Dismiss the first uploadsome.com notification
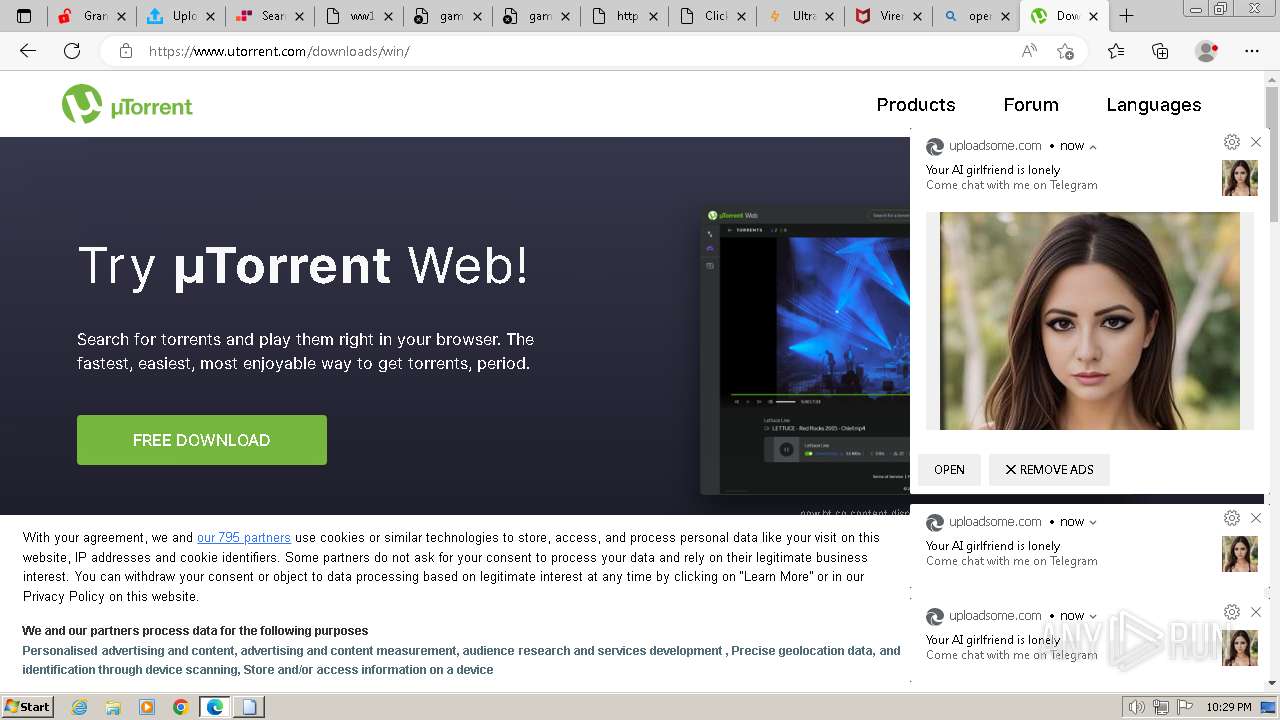1280x720 pixels. tap(1256, 142)
